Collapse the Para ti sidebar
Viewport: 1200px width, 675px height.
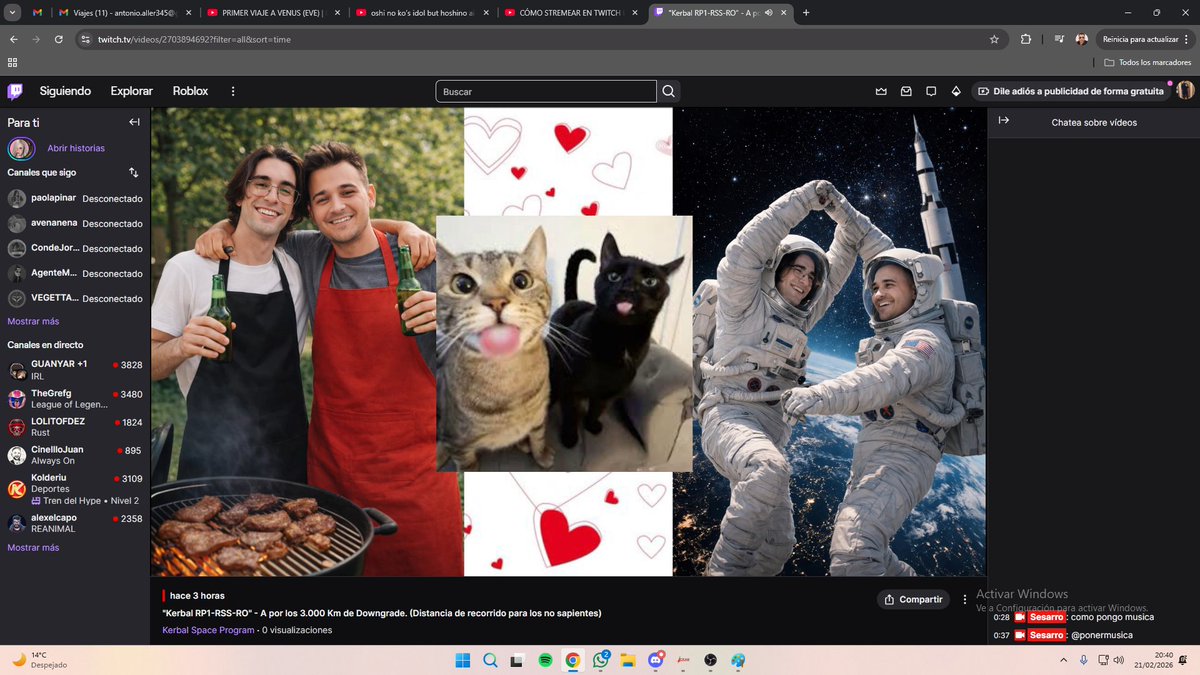[134, 122]
